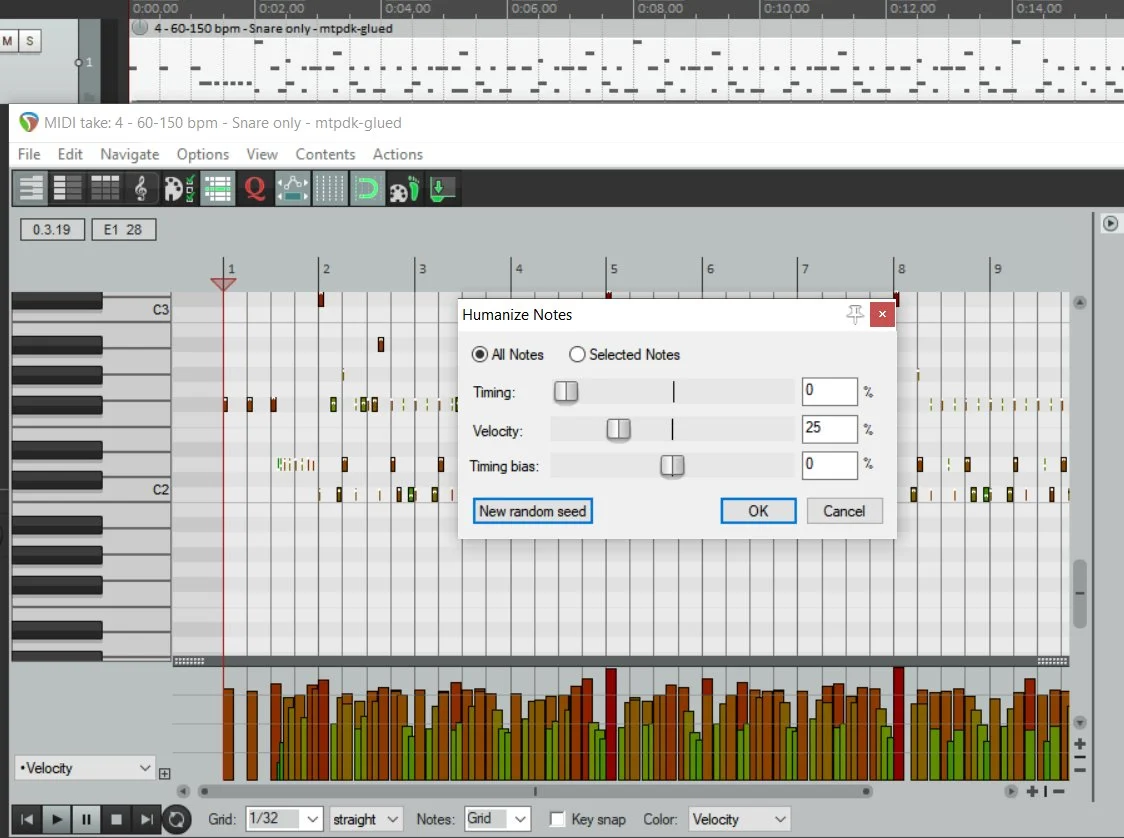Click the Velocity slider handle

(619, 429)
